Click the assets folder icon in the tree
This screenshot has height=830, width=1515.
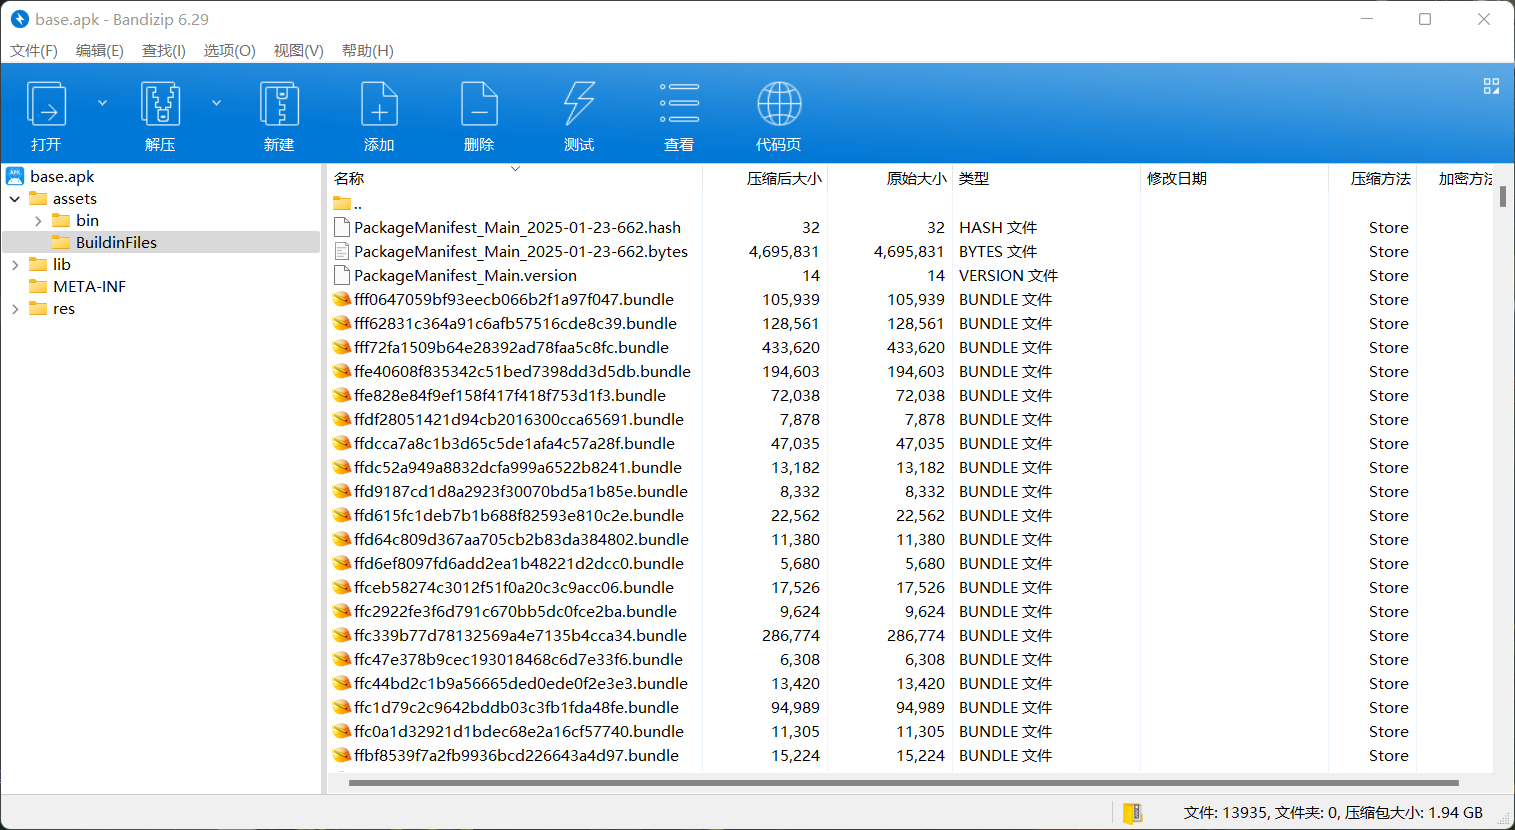point(38,198)
